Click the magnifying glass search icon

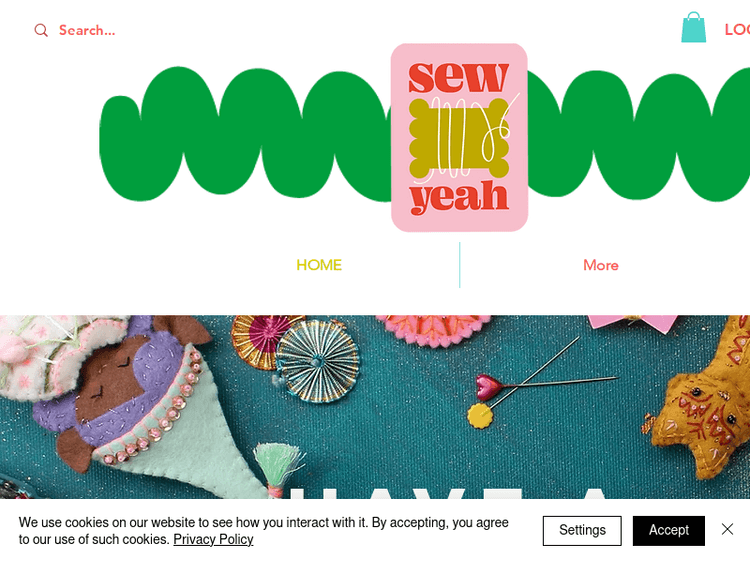[x=41, y=30]
